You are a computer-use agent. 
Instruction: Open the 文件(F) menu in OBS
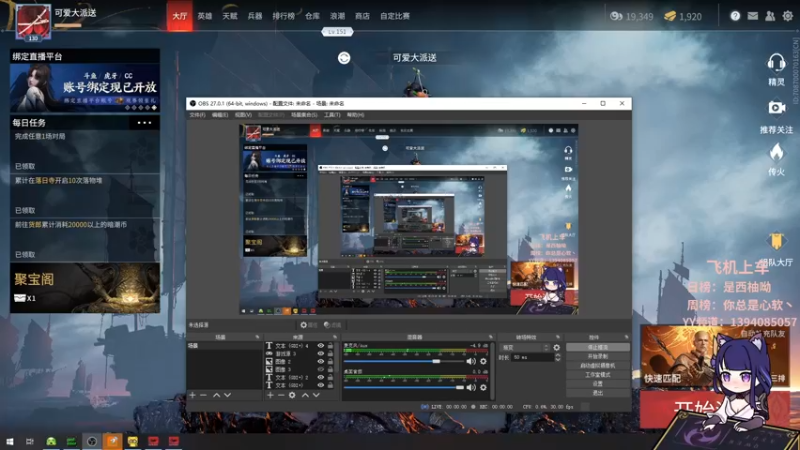pyautogui.click(x=197, y=115)
